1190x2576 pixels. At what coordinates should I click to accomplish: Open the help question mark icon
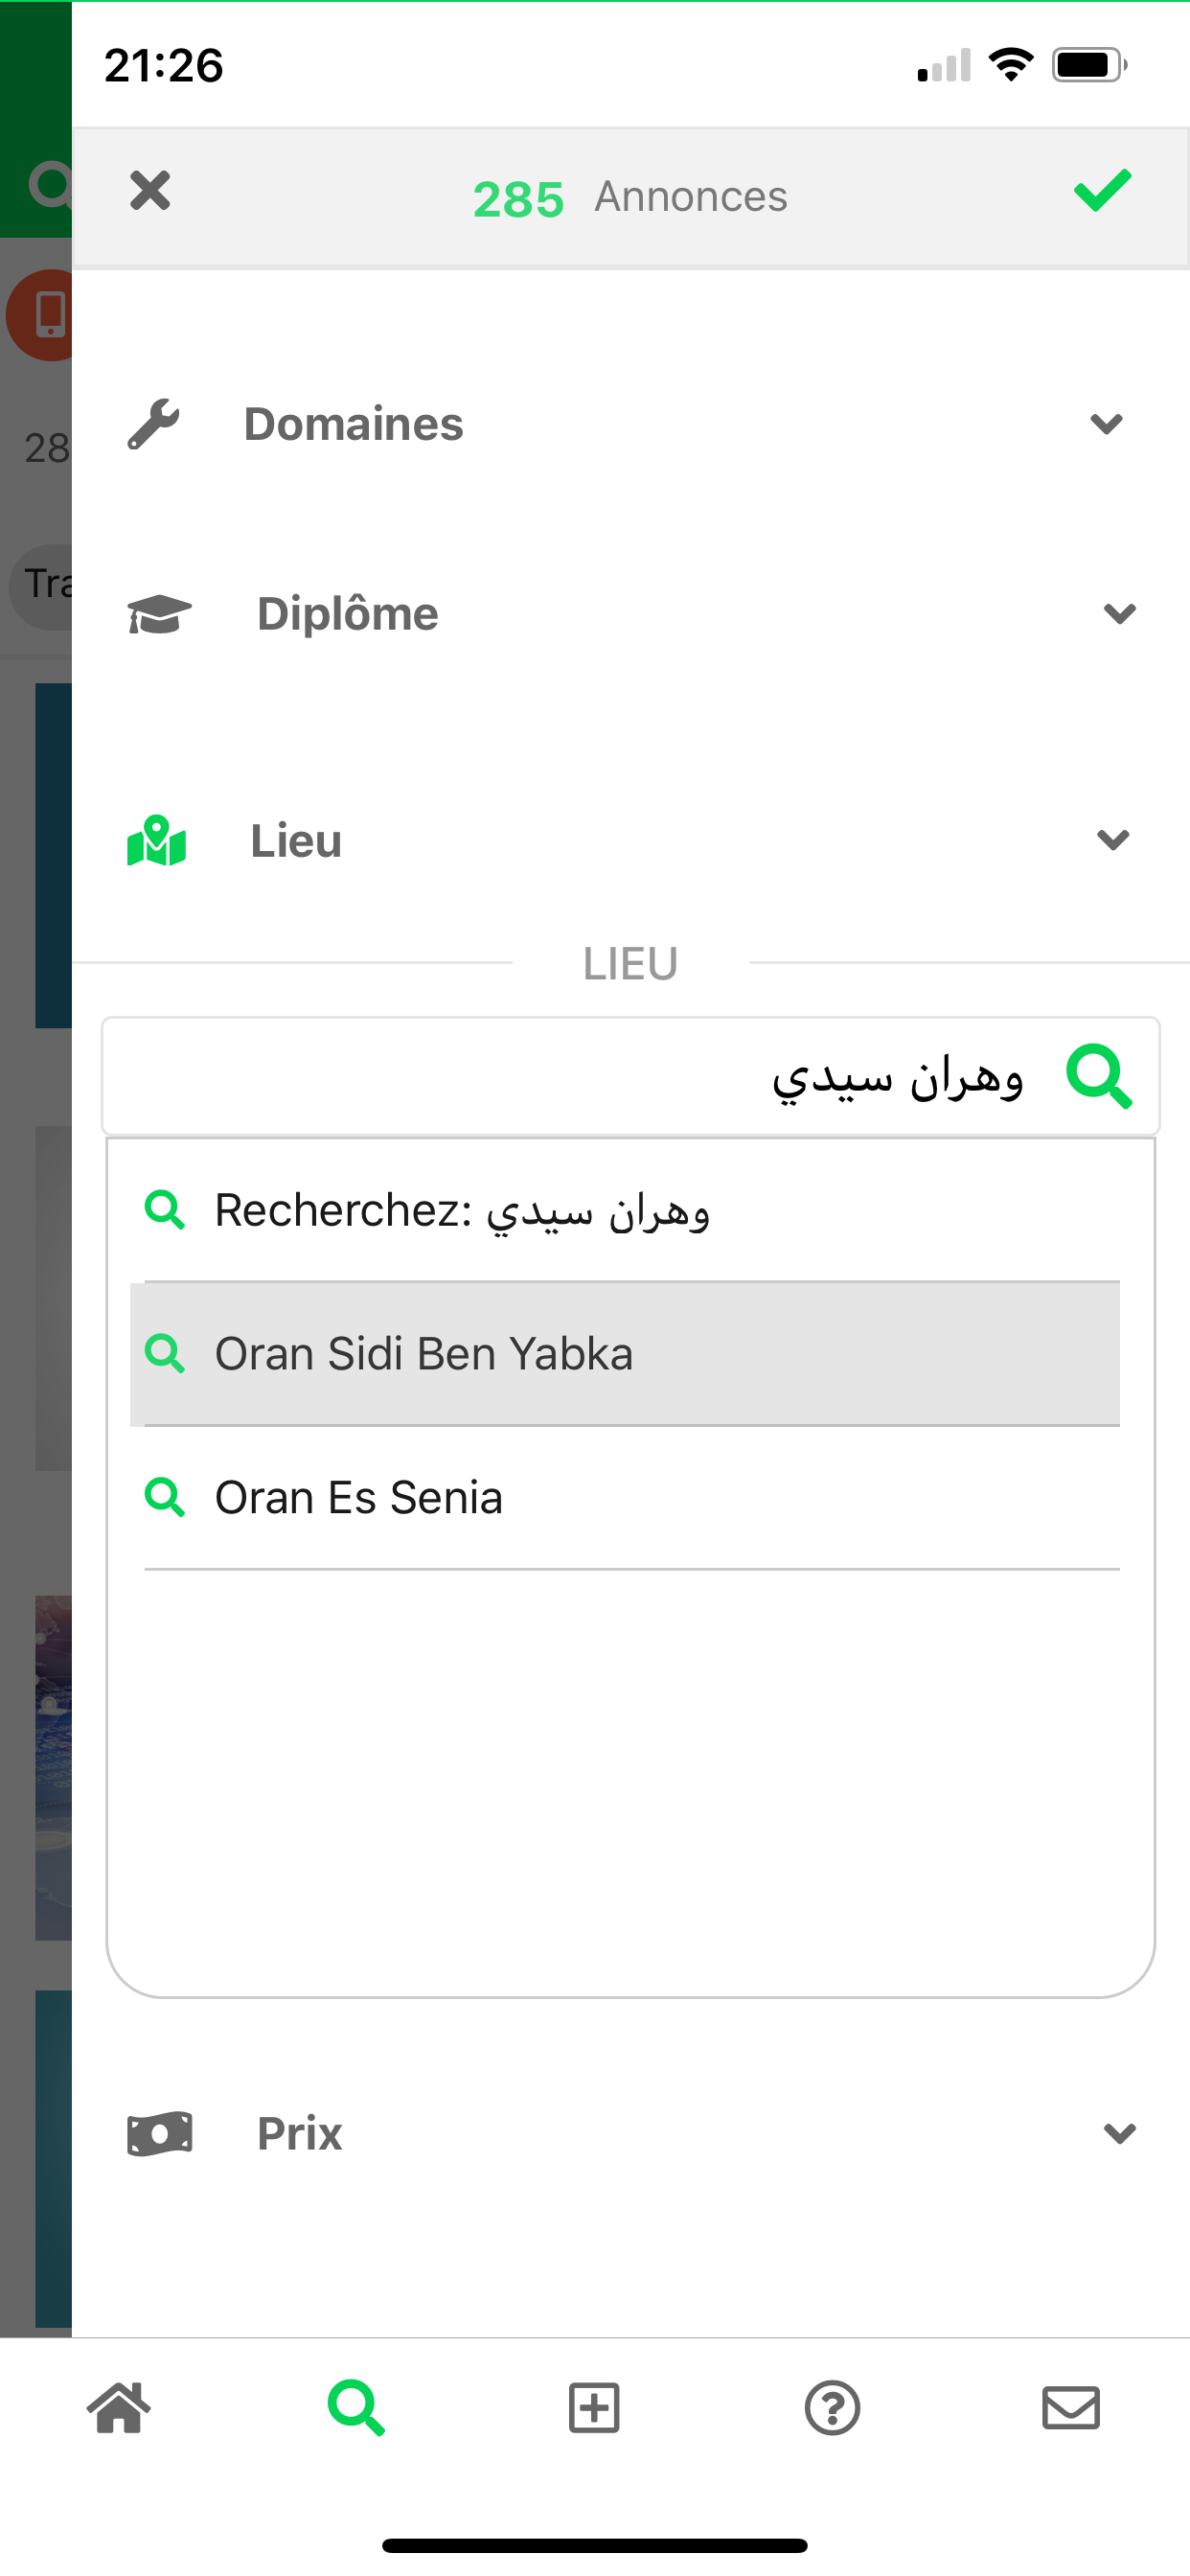pyautogui.click(x=832, y=2407)
